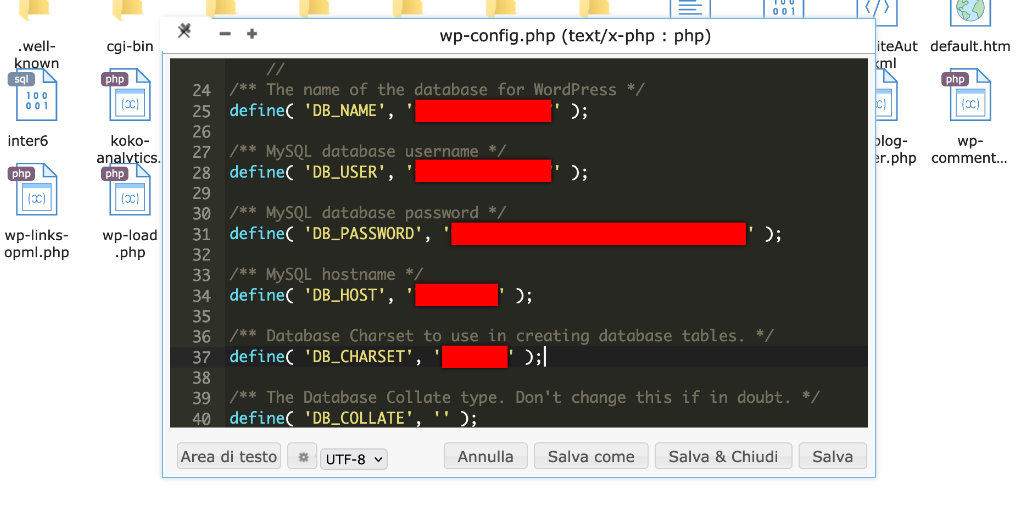
Task: Select the default.htm globe file icon
Action: [970, 13]
